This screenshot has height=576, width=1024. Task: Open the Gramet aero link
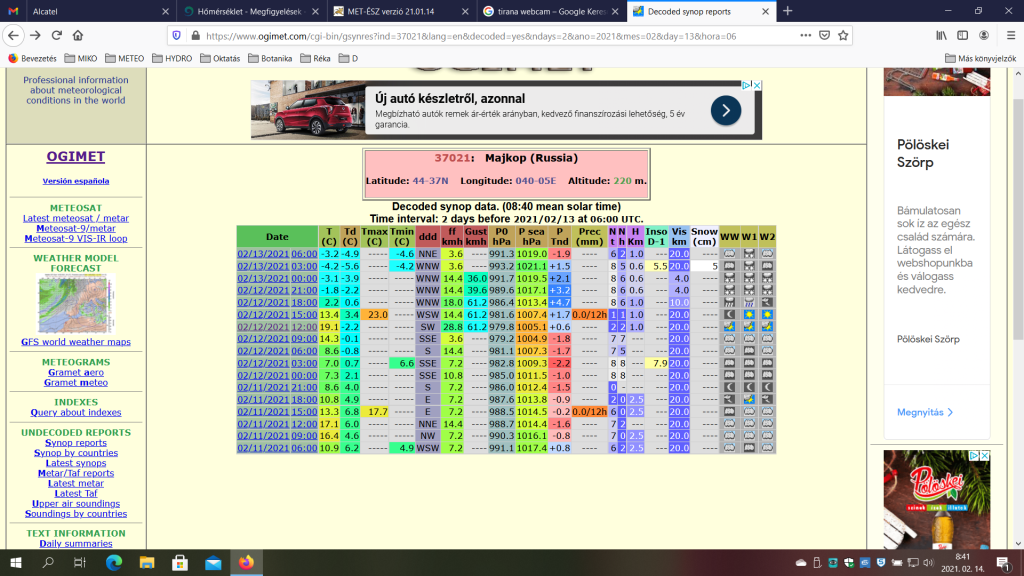(x=76, y=372)
